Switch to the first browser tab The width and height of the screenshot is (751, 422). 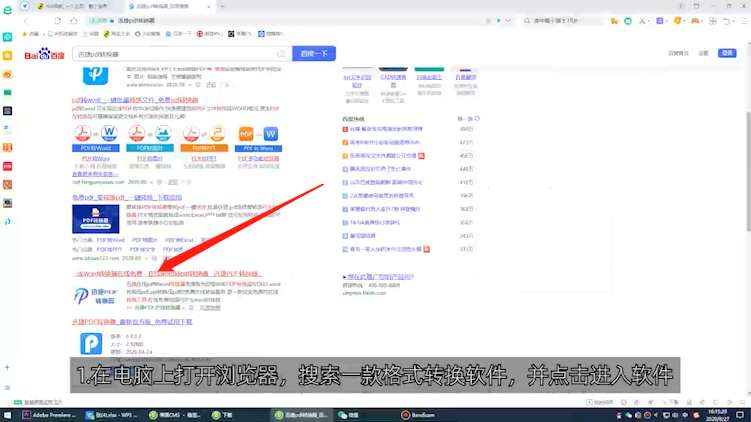coord(76,6)
